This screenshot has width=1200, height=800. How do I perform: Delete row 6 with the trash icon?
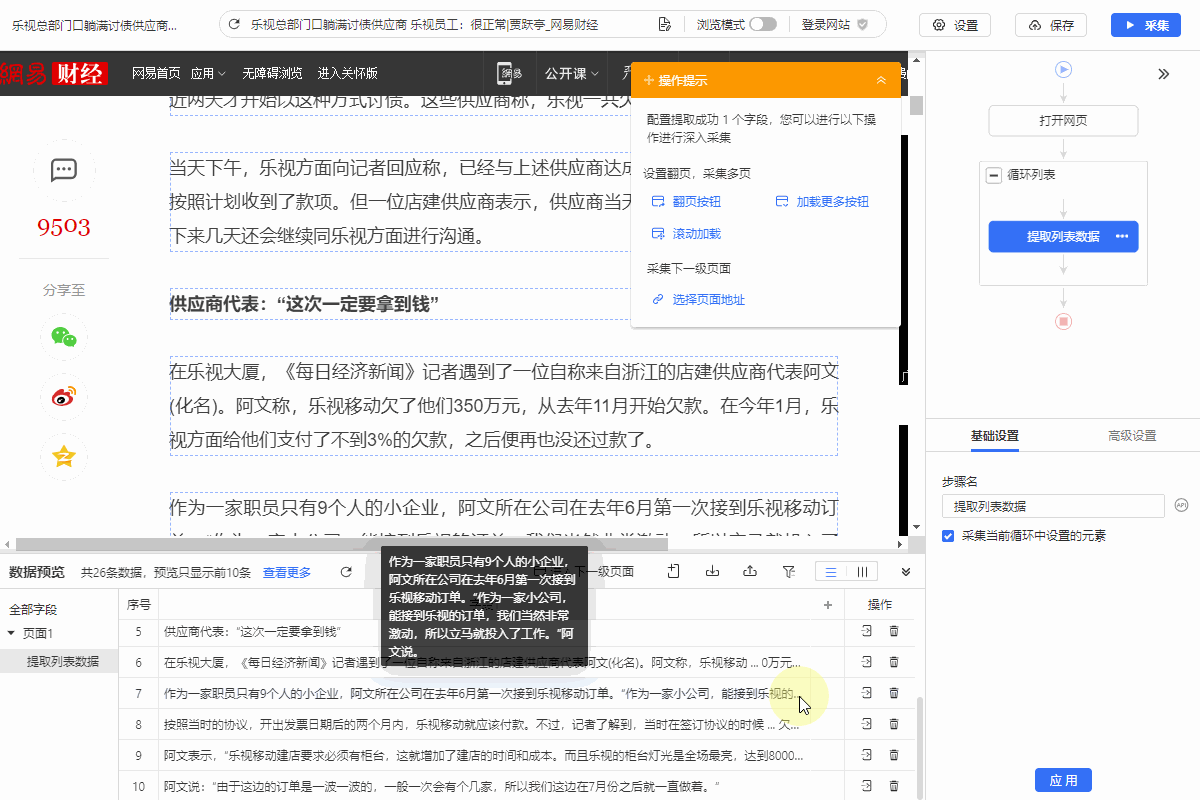click(894, 661)
